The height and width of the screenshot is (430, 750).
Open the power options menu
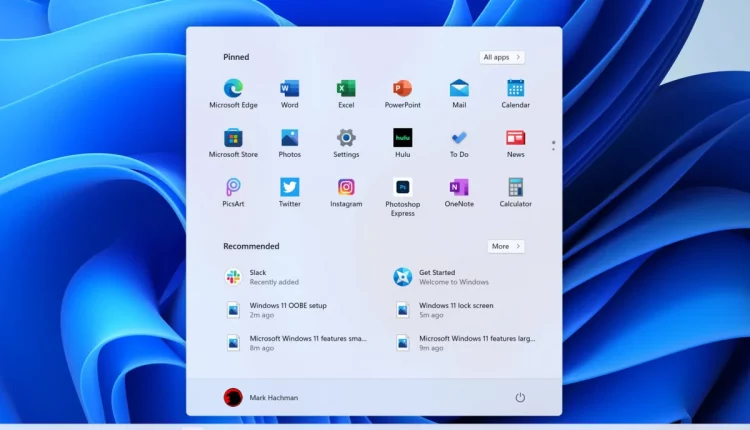[520, 397]
